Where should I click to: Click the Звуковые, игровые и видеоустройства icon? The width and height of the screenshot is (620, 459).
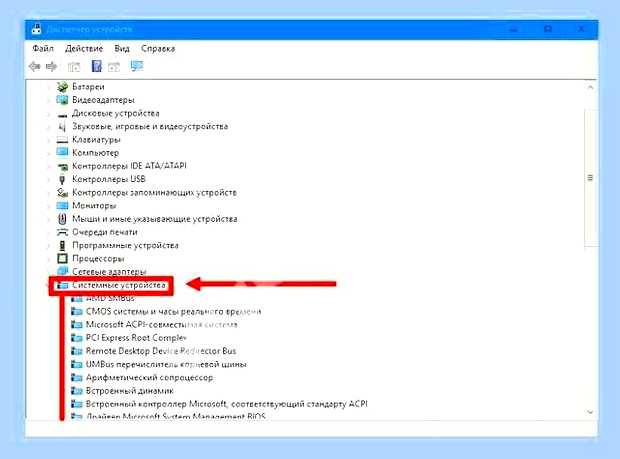(x=62, y=127)
